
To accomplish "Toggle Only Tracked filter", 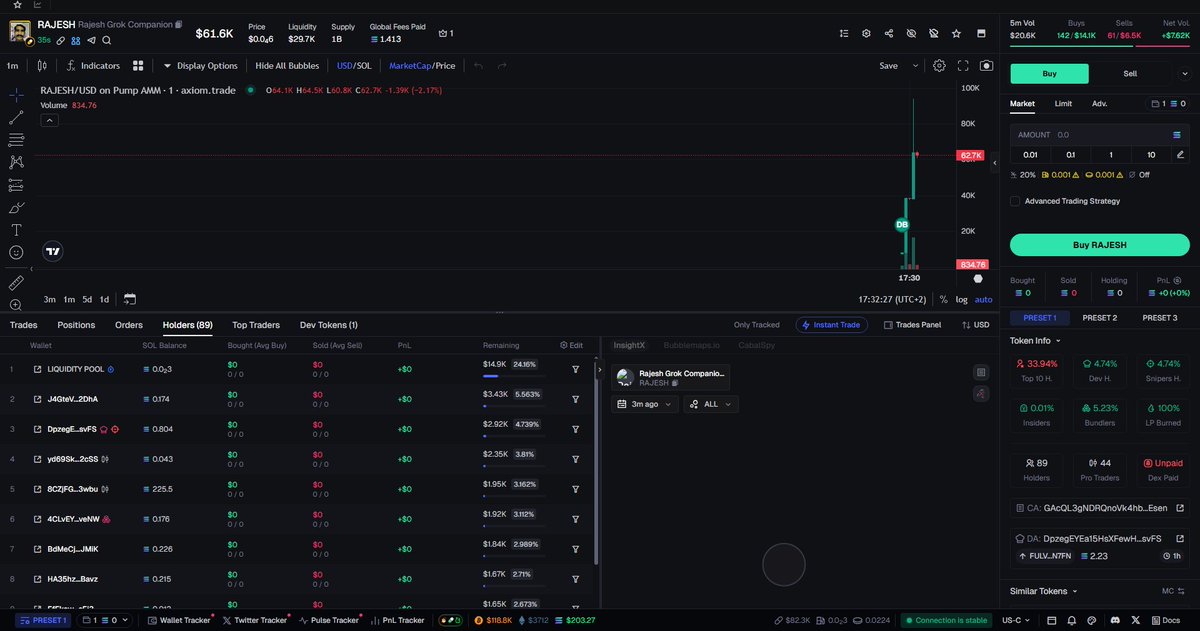I will tap(756, 325).
